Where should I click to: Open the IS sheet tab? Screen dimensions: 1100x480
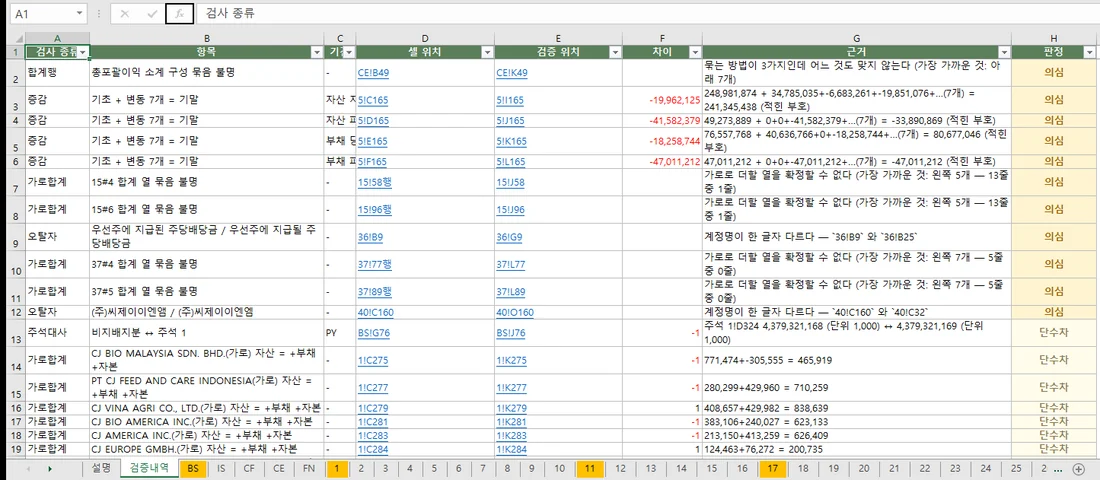coord(220,469)
